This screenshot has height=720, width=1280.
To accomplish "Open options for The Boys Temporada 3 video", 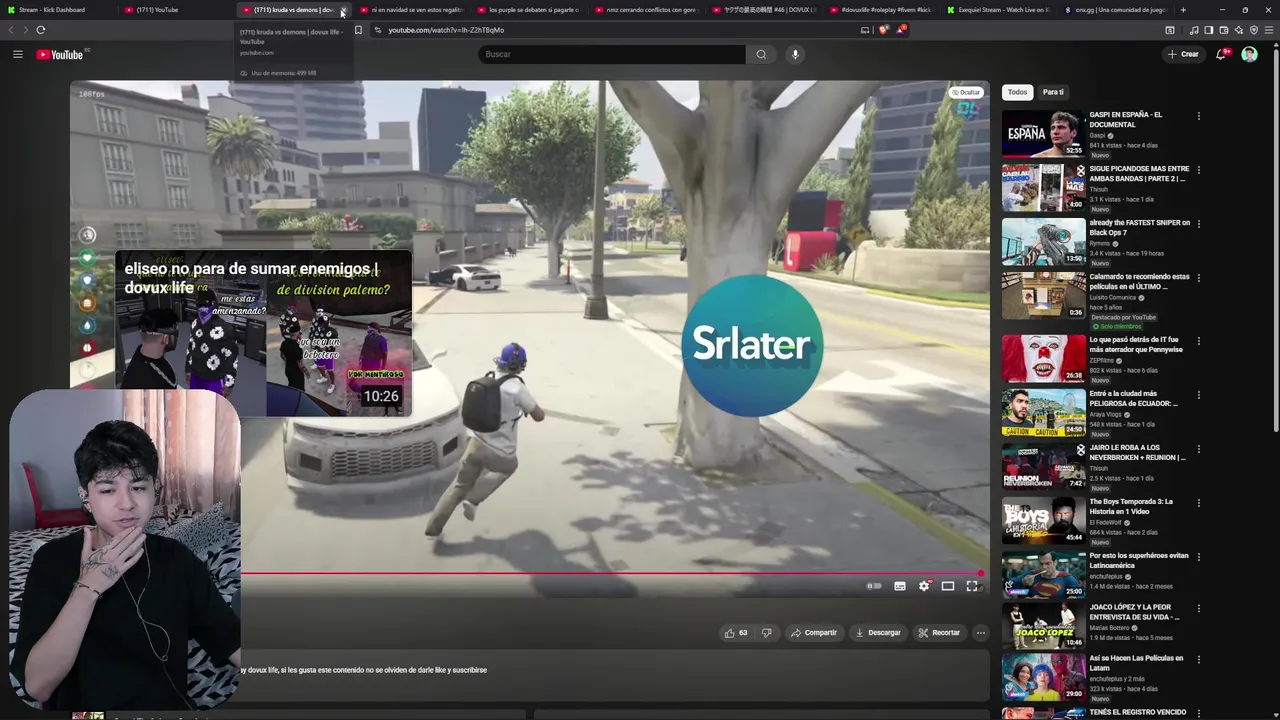I will tap(1198, 503).
